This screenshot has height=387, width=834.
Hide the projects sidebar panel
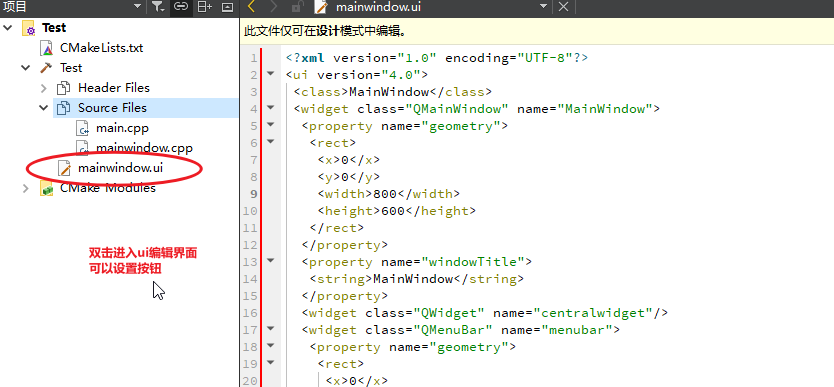coord(228,6)
